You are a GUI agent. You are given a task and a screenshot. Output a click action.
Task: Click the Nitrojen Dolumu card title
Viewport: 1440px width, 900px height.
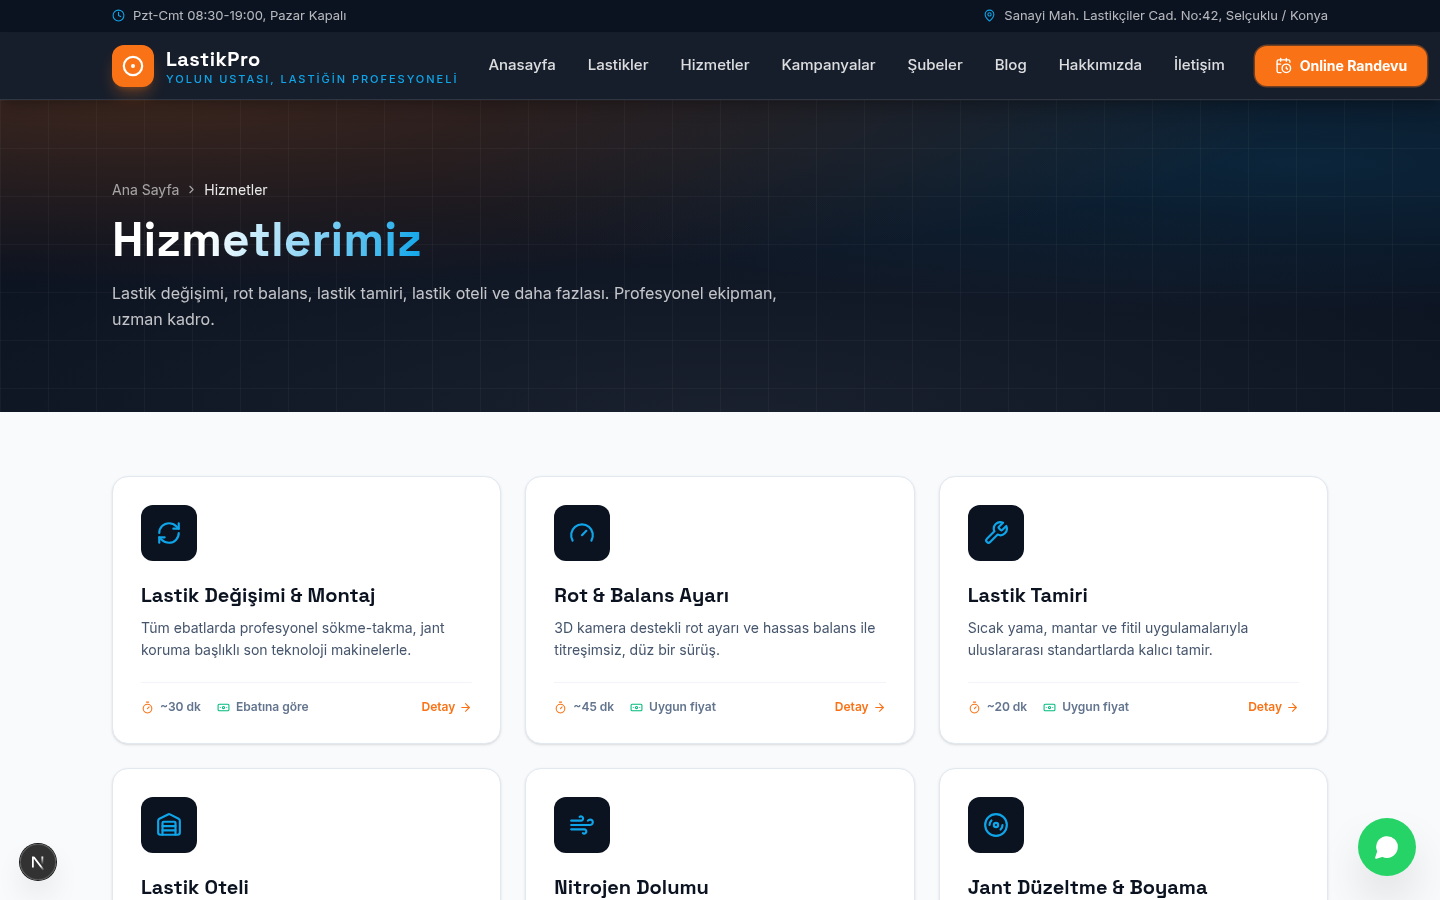point(632,887)
